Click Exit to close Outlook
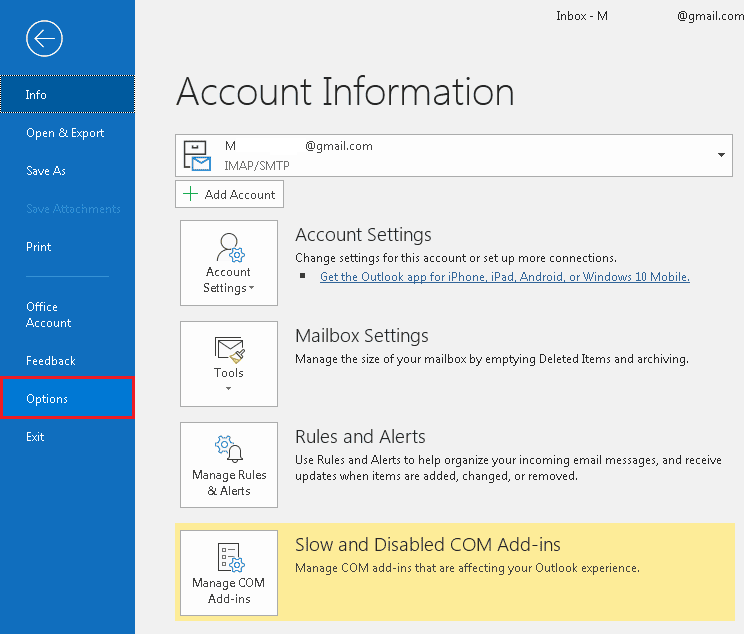744x634 pixels. pos(35,437)
